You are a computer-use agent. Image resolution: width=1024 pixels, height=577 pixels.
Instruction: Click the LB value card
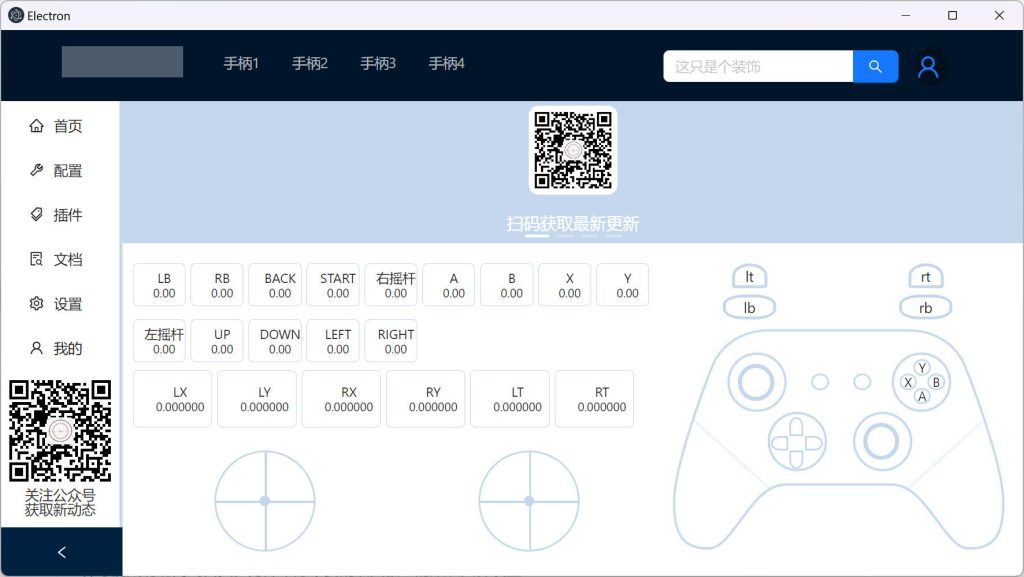coord(159,285)
